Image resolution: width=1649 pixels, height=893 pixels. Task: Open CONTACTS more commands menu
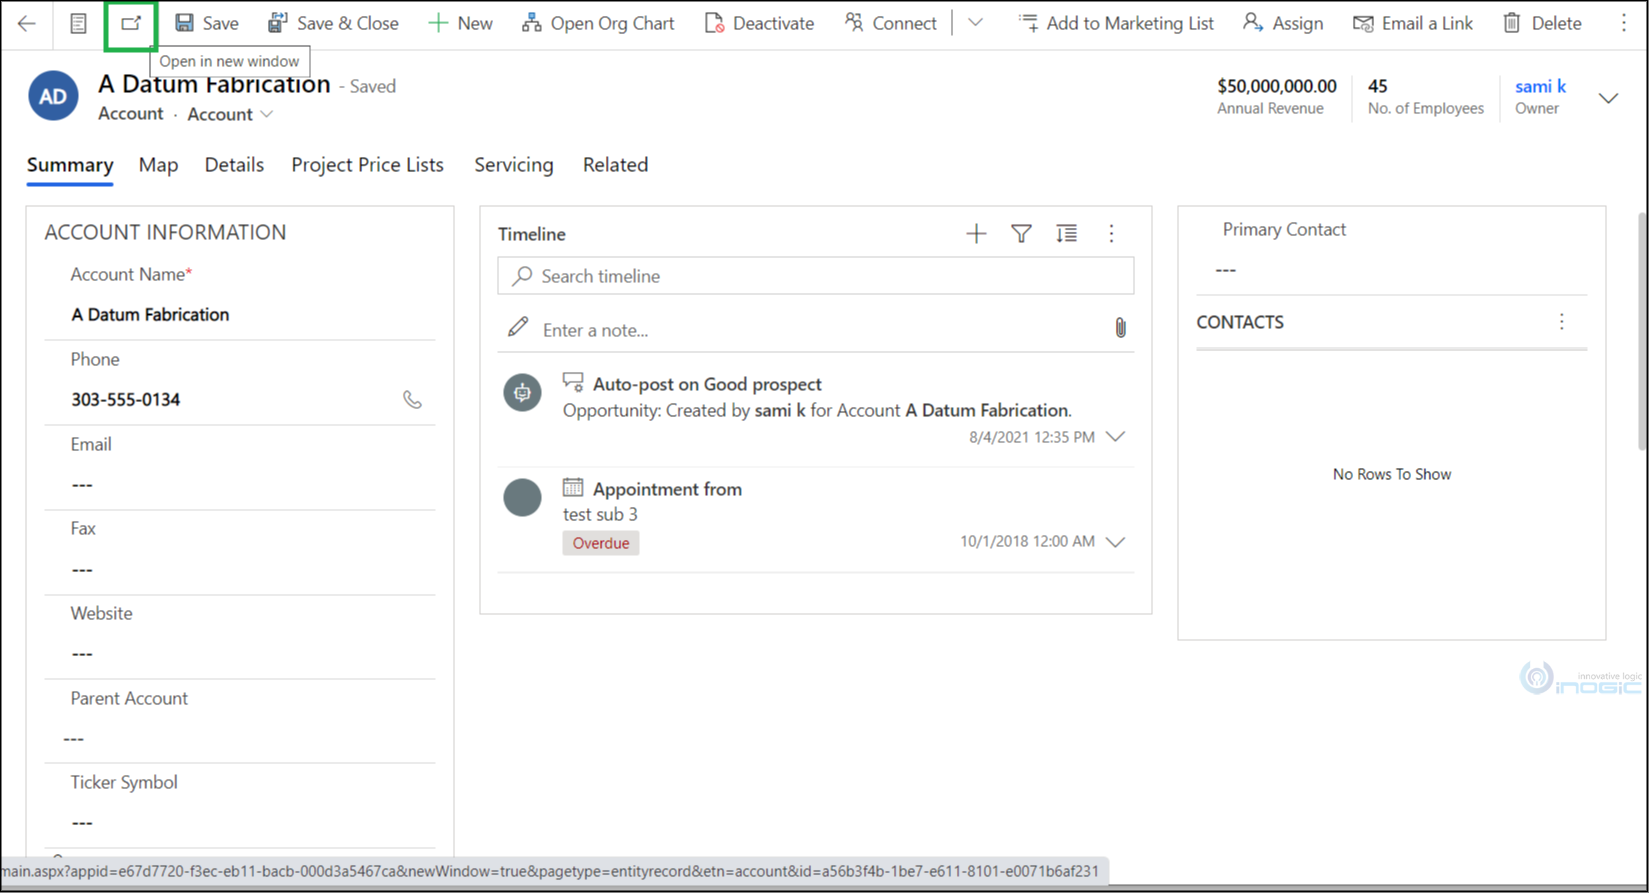(1562, 322)
